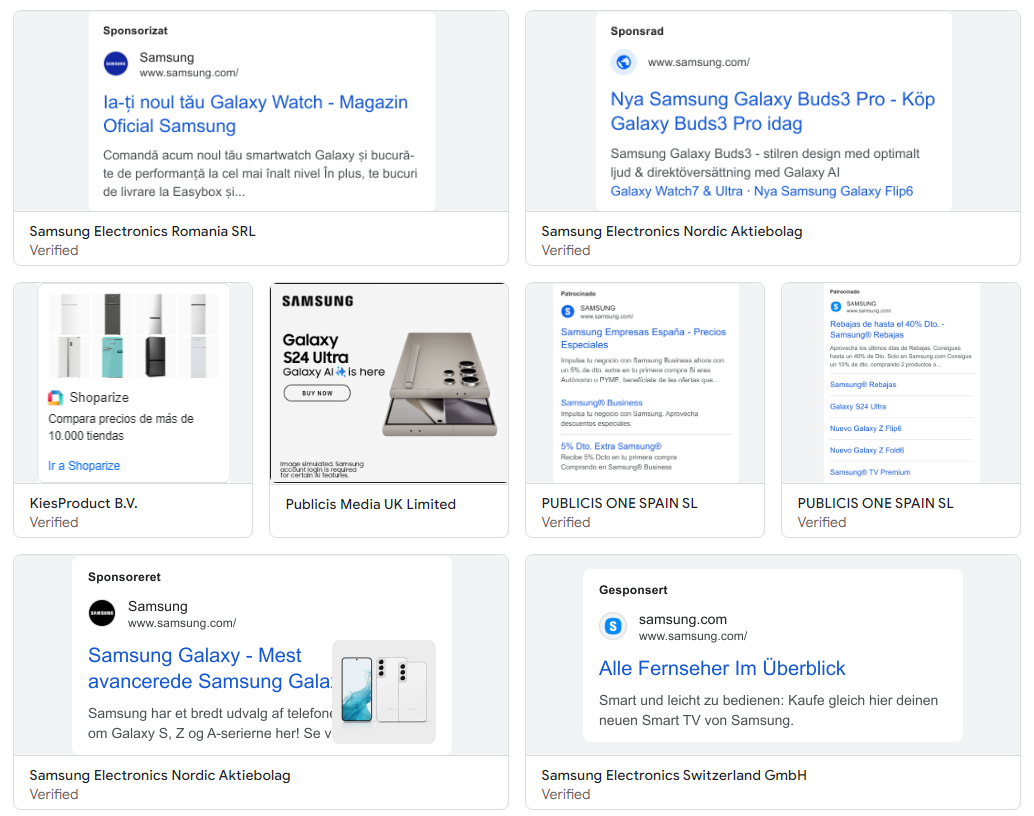Image resolution: width=1034 pixels, height=816 pixels.
Task: Click the S icon in Samsung Empresas España ad
Action: [x=568, y=311]
